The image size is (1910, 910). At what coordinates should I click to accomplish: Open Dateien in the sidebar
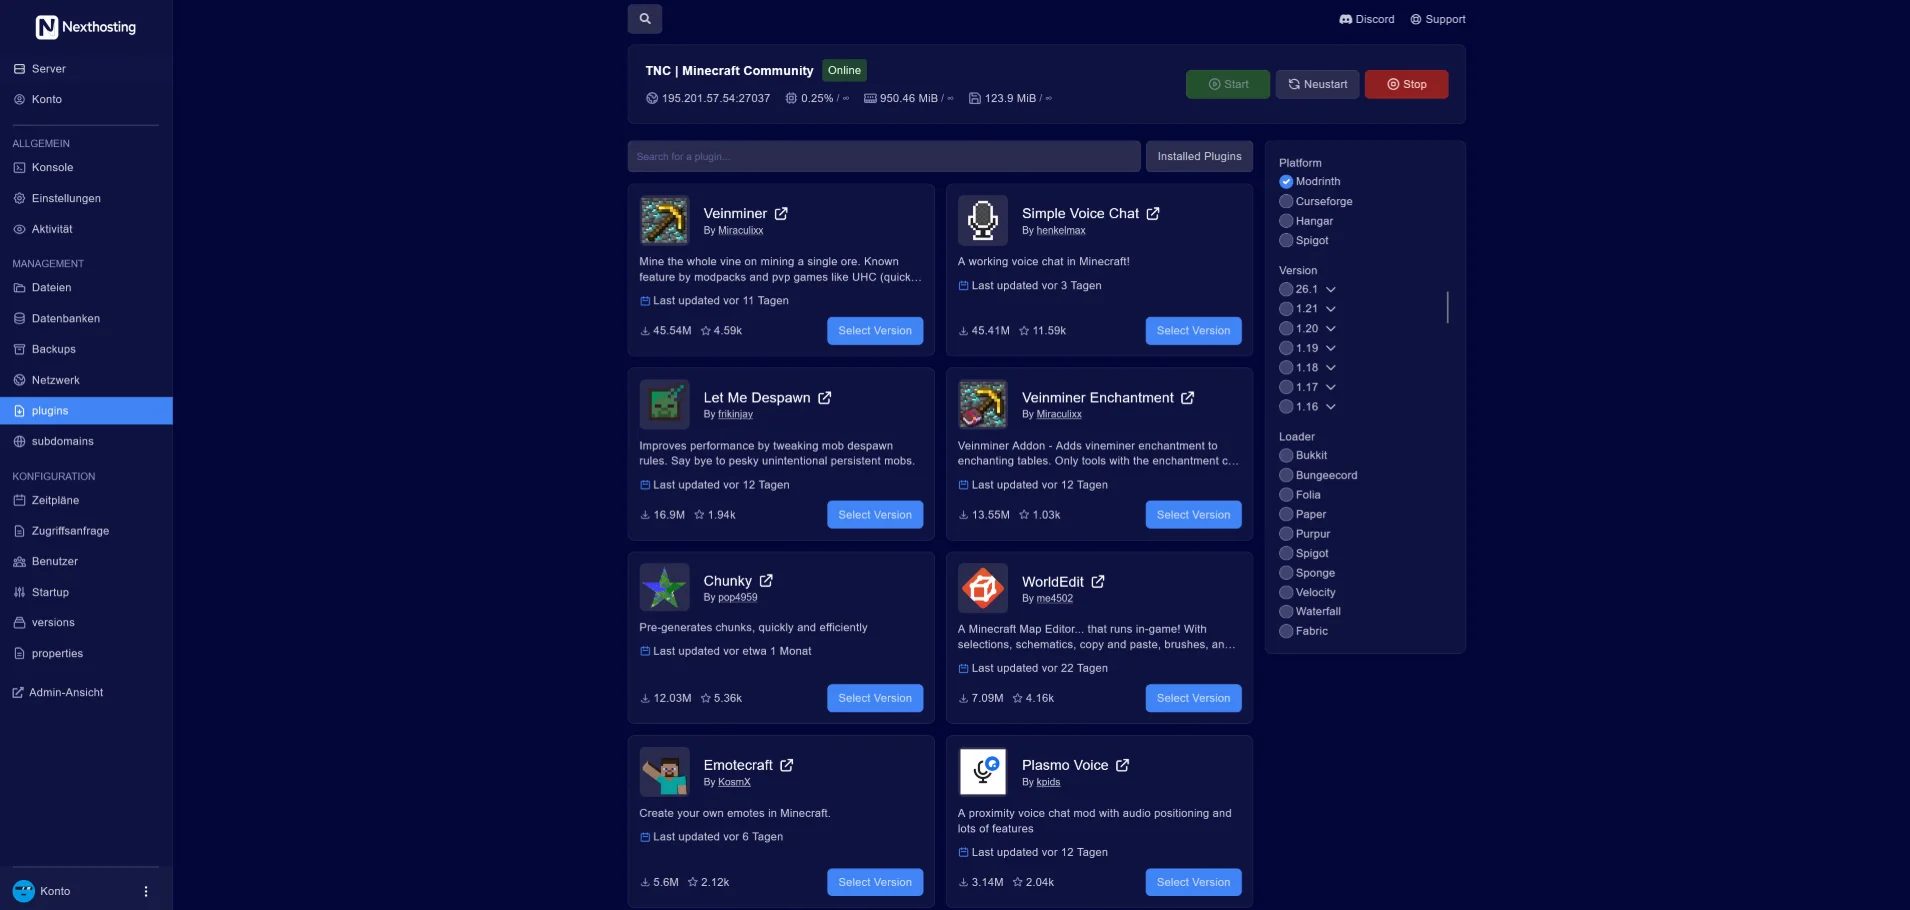coord(86,288)
